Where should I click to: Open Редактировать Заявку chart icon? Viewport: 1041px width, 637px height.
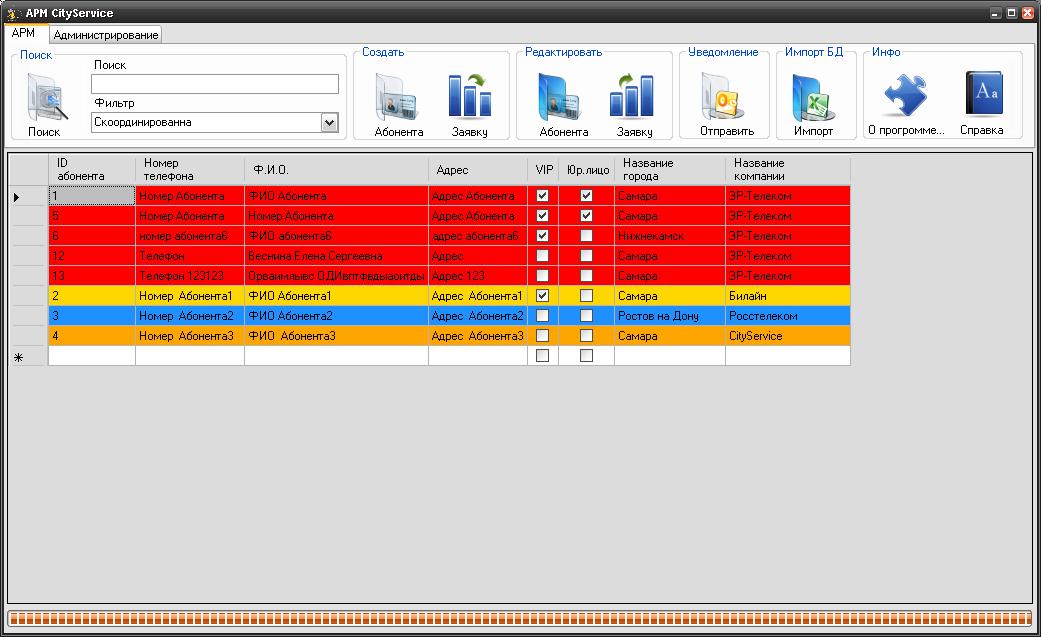pyautogui.click(x=632, y=96)
